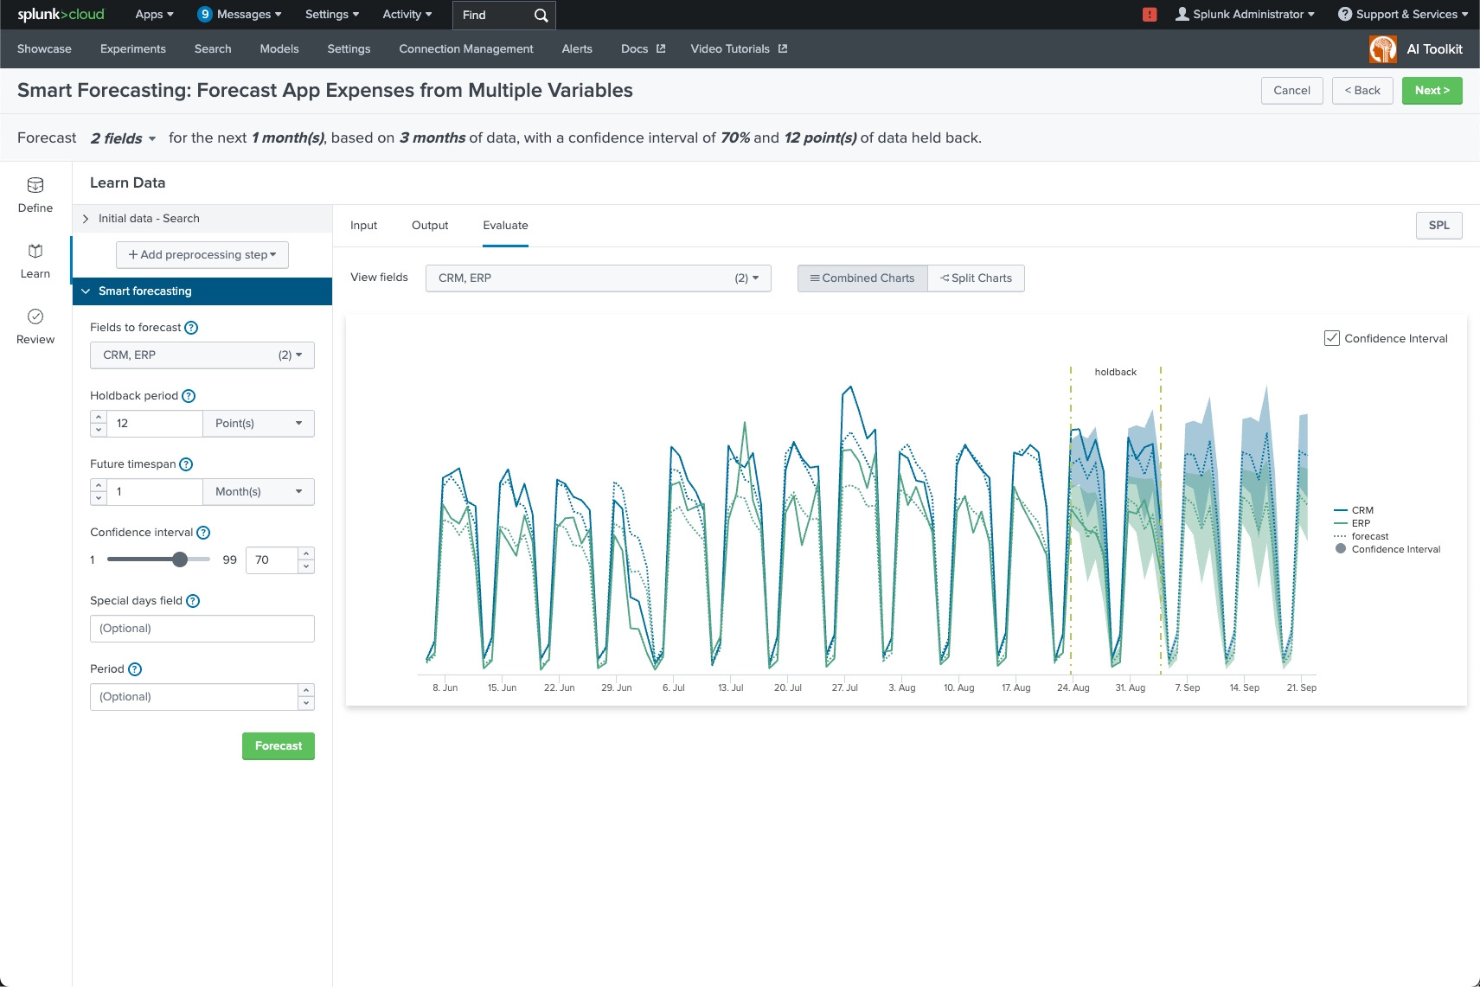The width and height of the screenshot is (1480, 987).
Task: Switch to the Input tab
Action: point(364,225)
